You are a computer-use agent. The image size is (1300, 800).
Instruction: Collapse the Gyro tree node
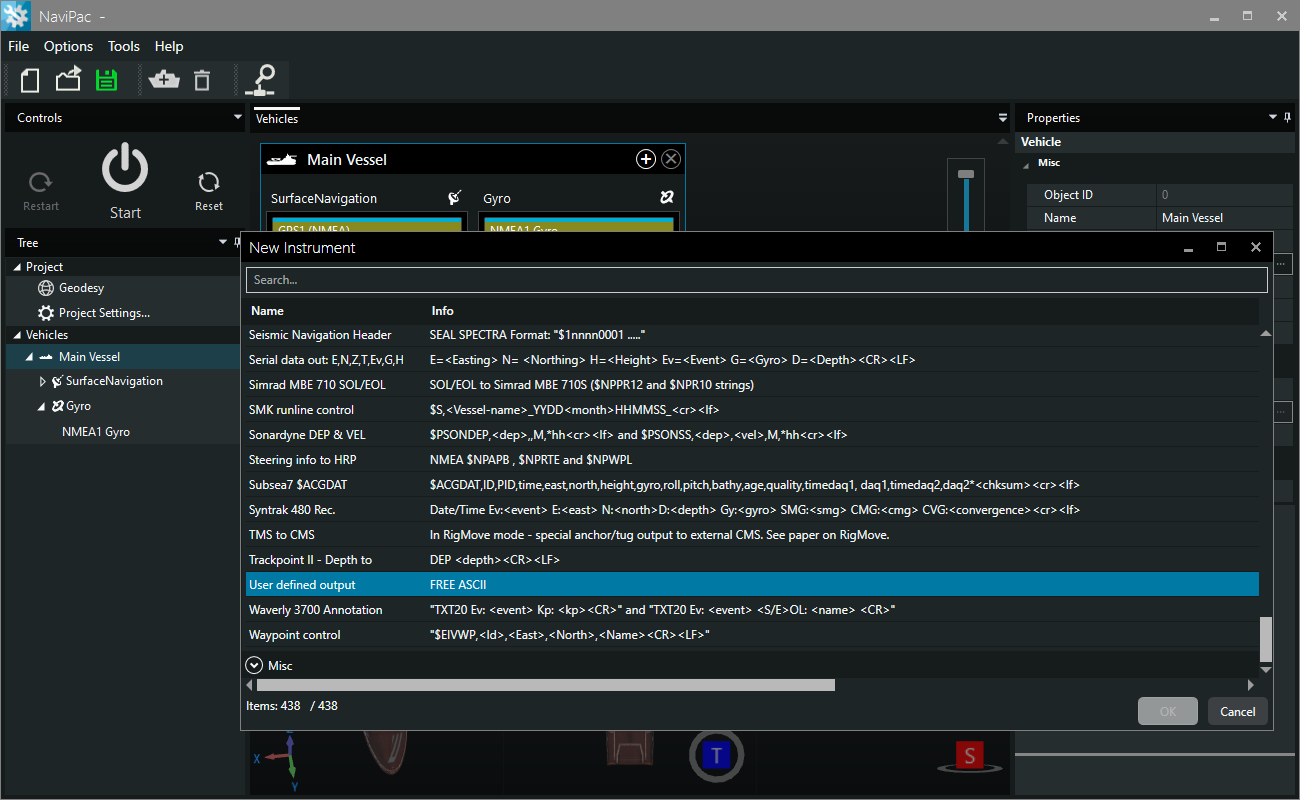42,406
